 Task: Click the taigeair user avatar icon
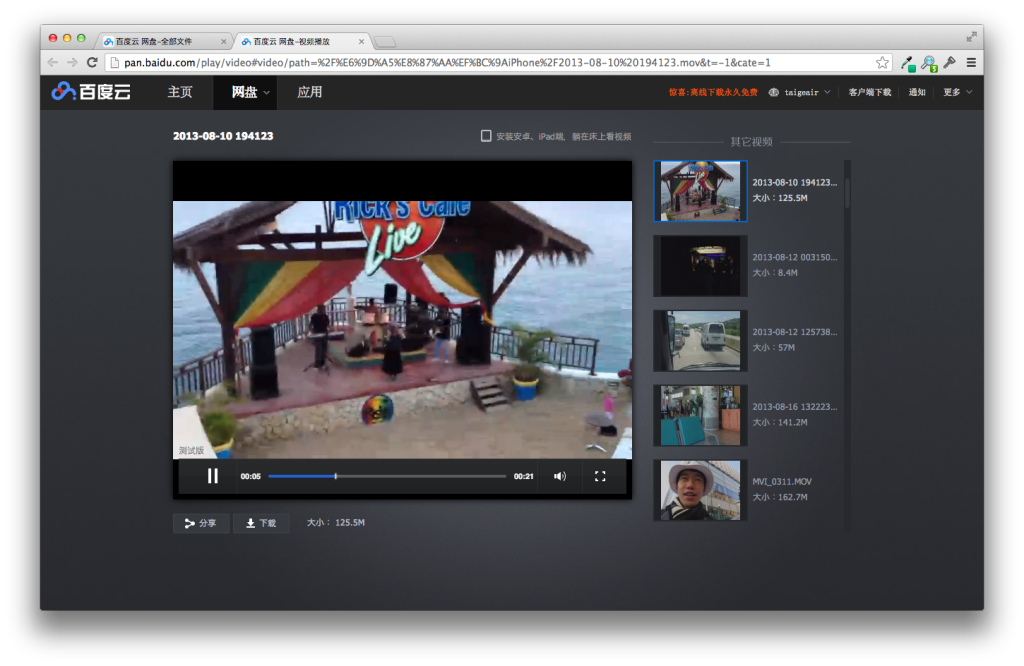point(774,92)
